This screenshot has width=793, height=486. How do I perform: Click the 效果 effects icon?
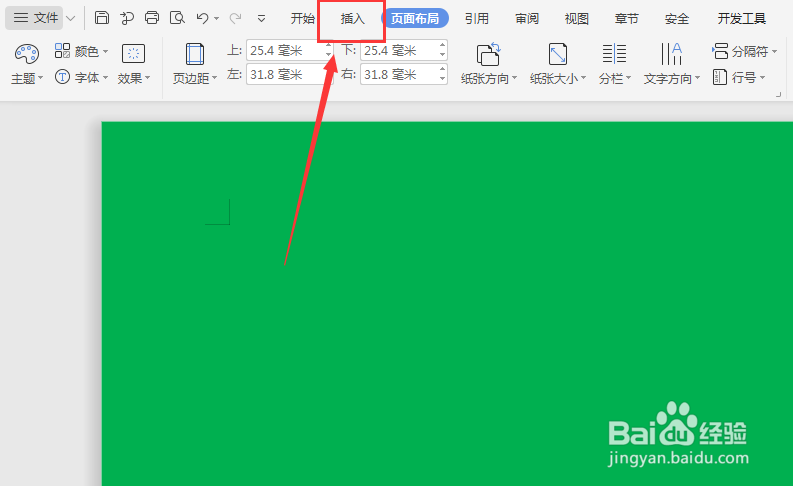pos(134,54)
